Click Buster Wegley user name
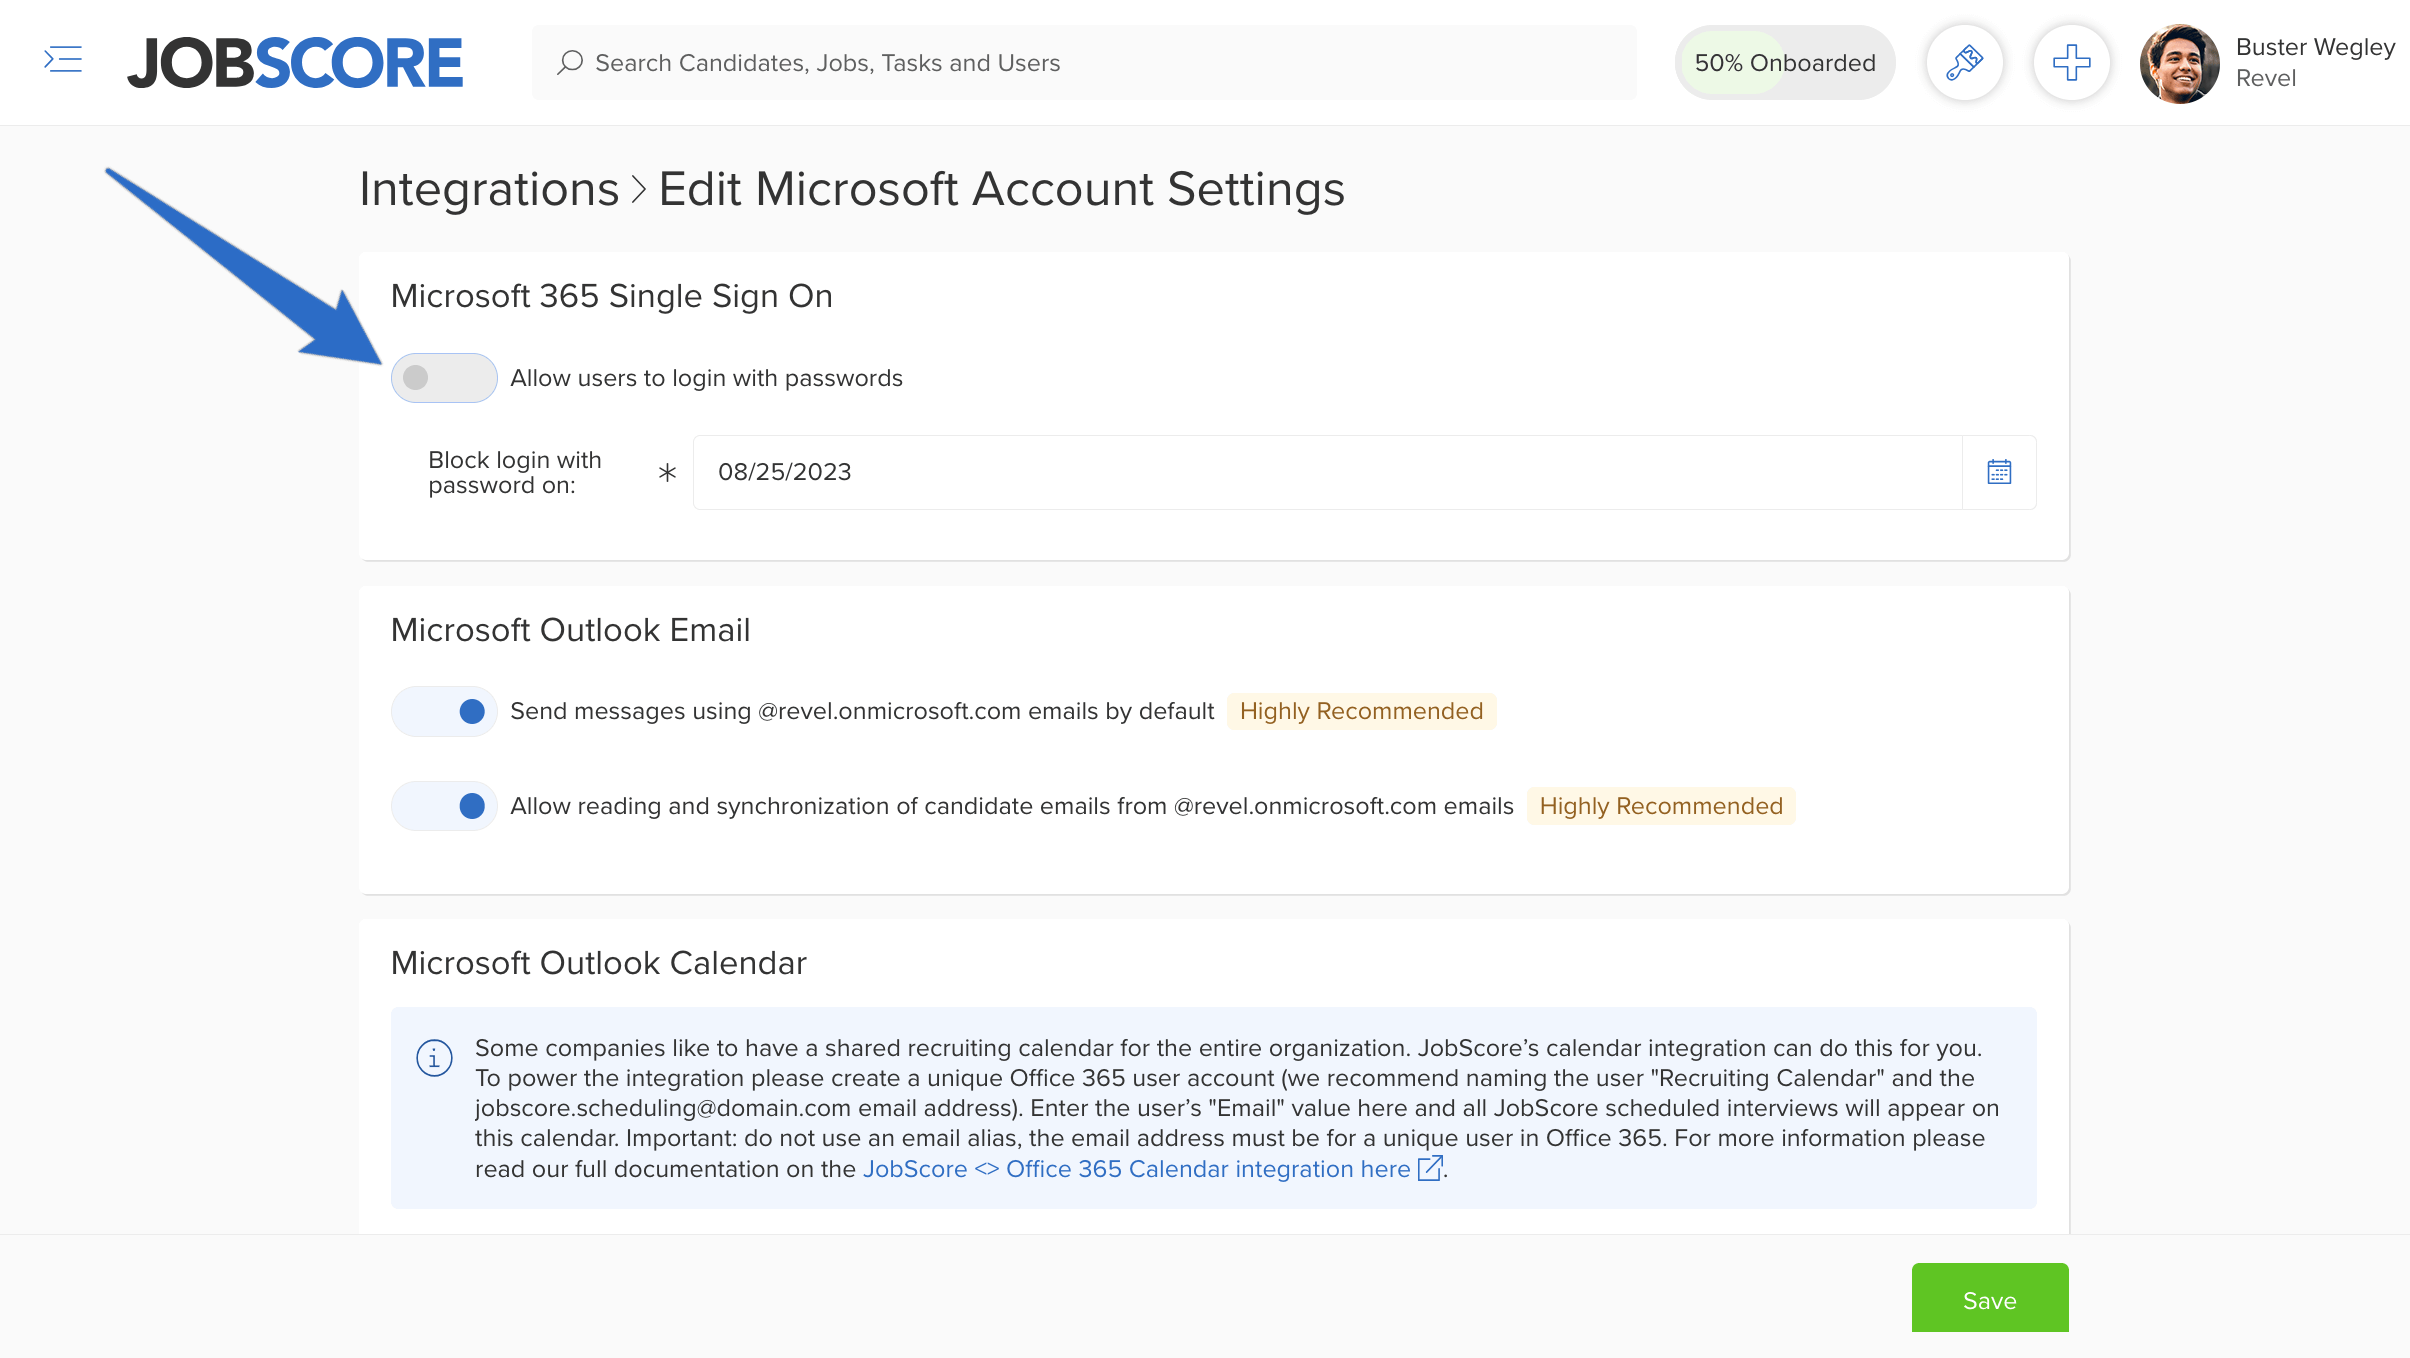The height and width of the screenshot is (1358, 2410). click(x=2315, y=47)
